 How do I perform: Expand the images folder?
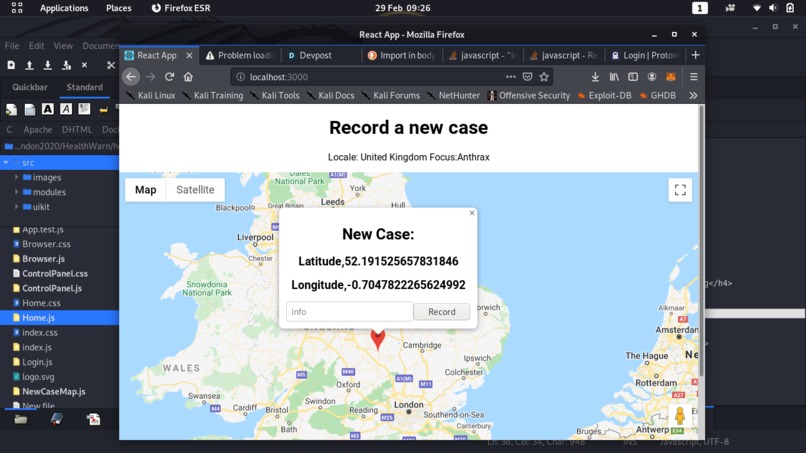coord(16,177)
